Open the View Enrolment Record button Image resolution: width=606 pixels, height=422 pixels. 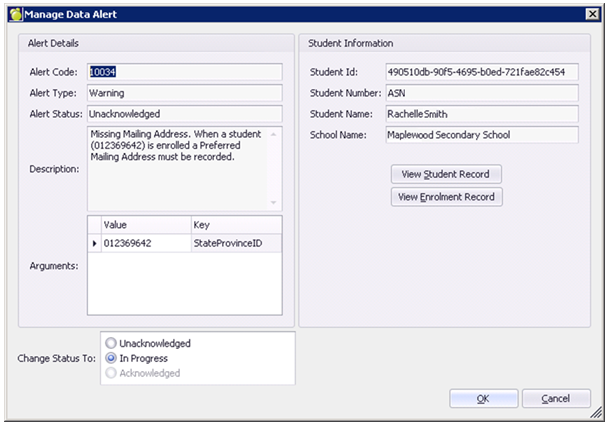(446, 197)
